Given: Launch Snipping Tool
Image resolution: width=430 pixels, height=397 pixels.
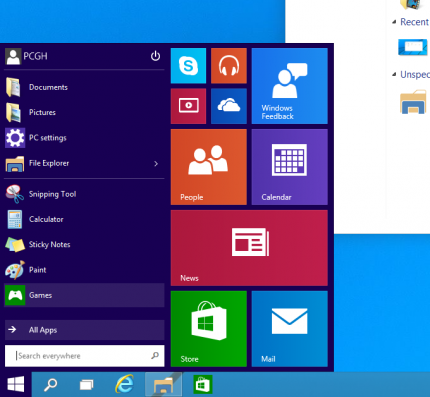Looking at the screenshot, I should click(x=84, y=194).
